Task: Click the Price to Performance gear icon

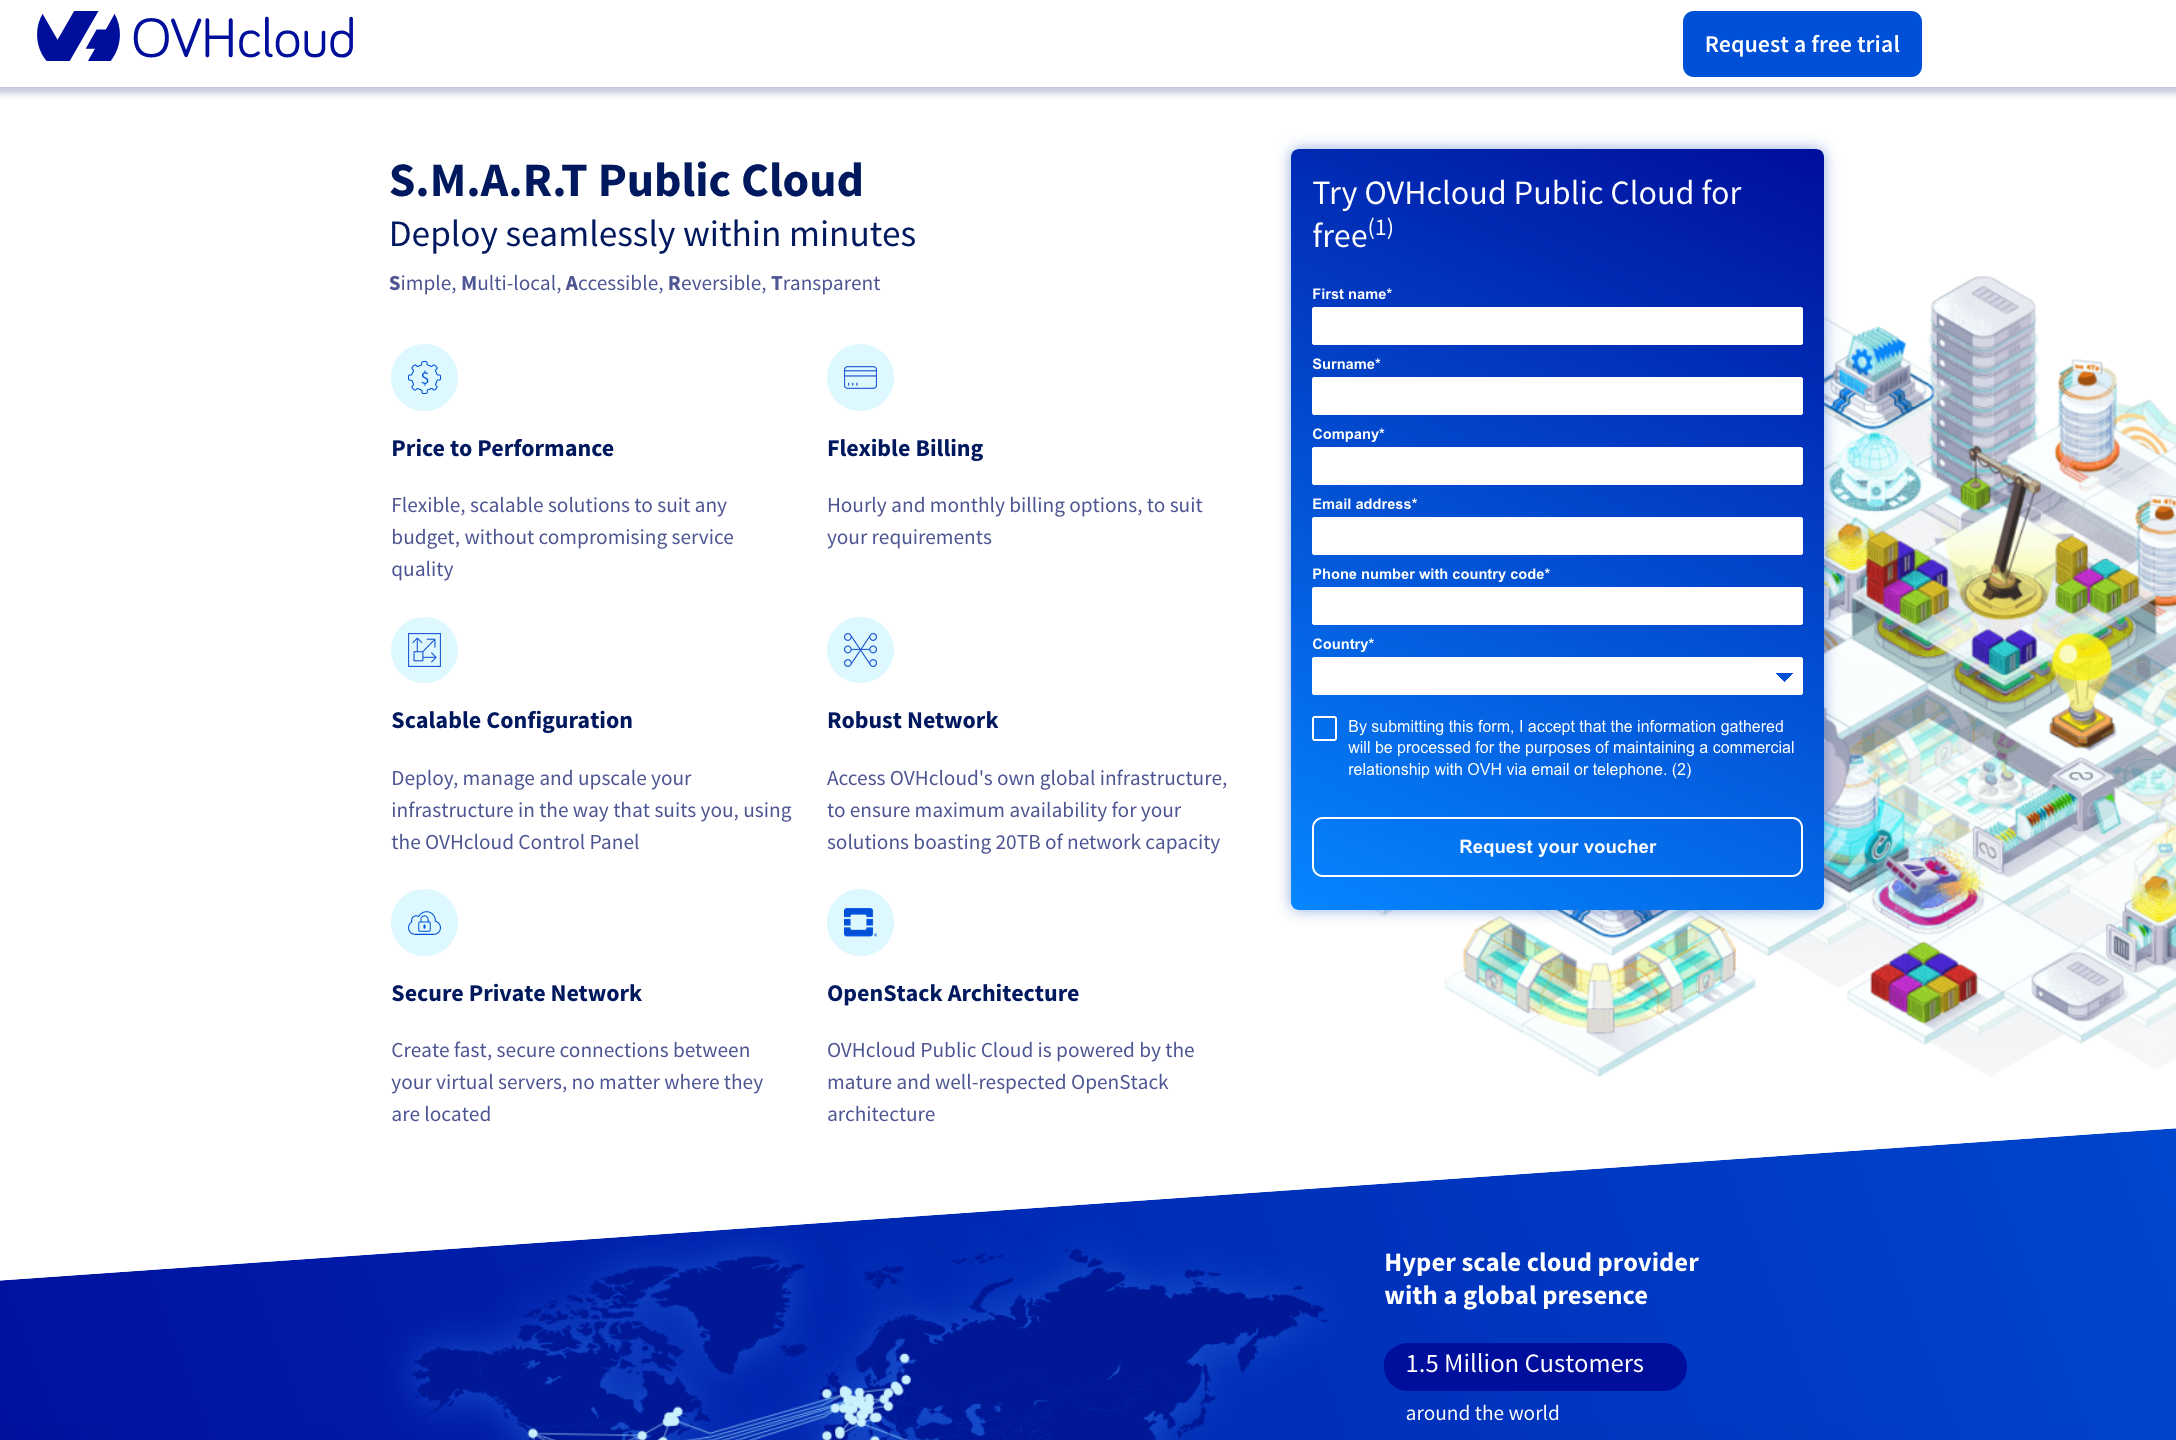Action: point(424,377)
